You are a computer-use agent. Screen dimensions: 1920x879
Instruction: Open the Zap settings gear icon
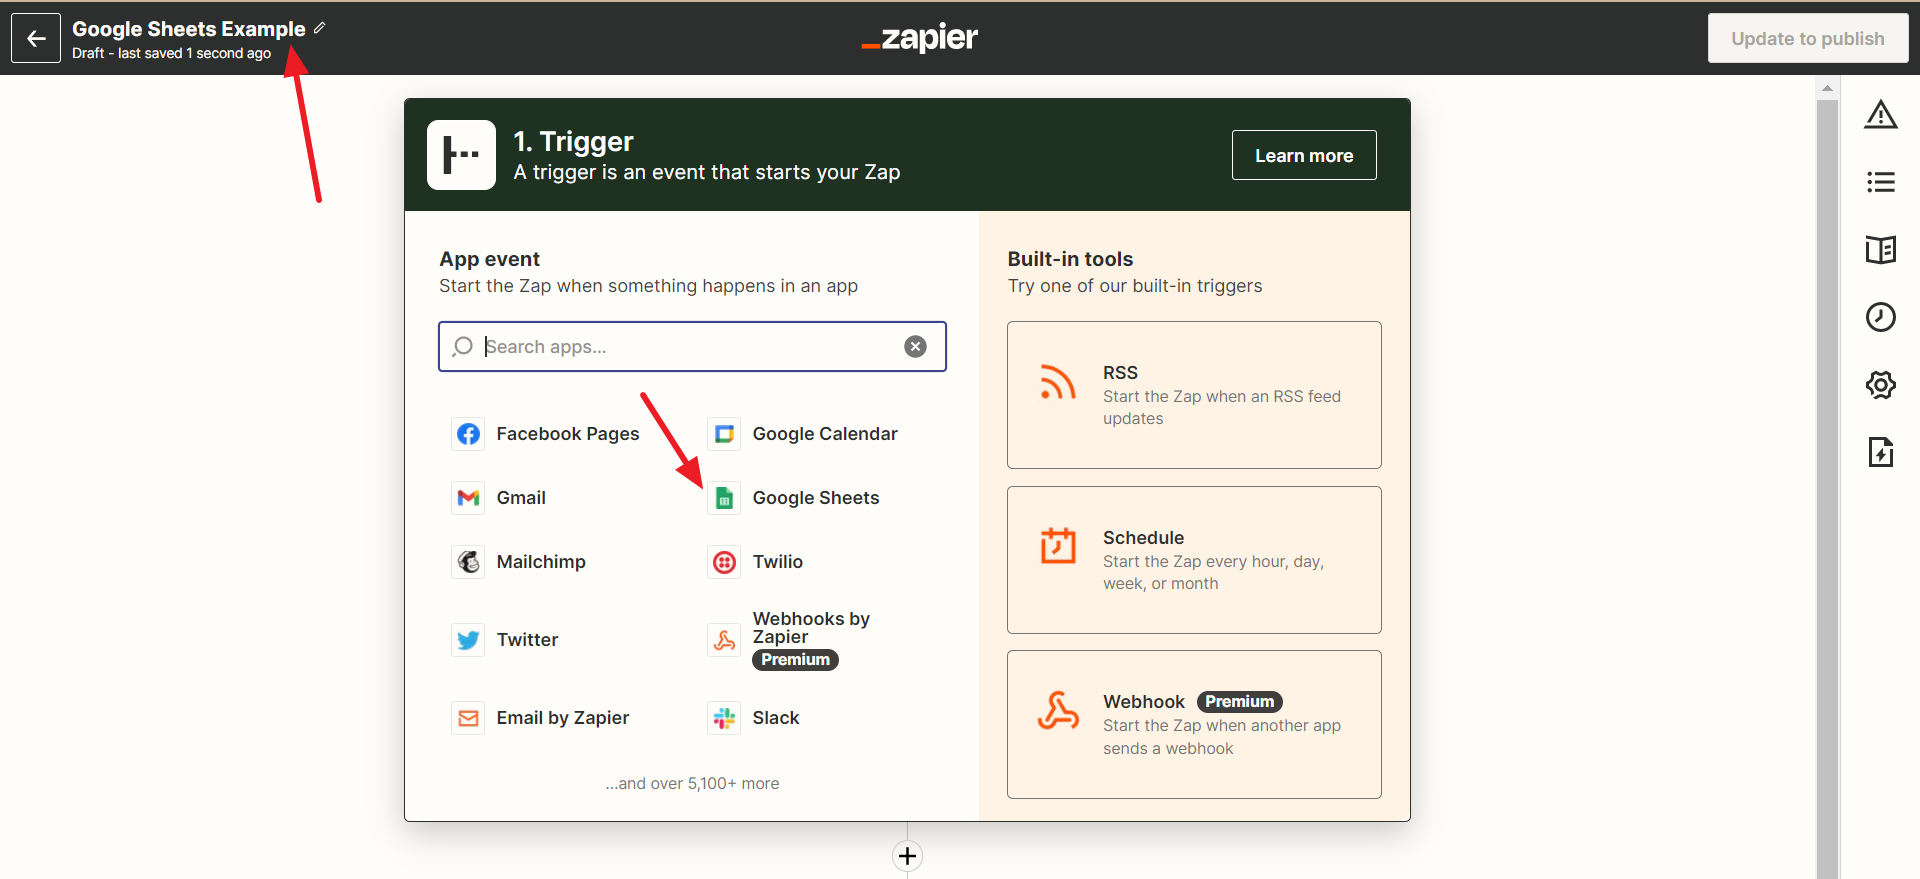tap(1880, 385)
